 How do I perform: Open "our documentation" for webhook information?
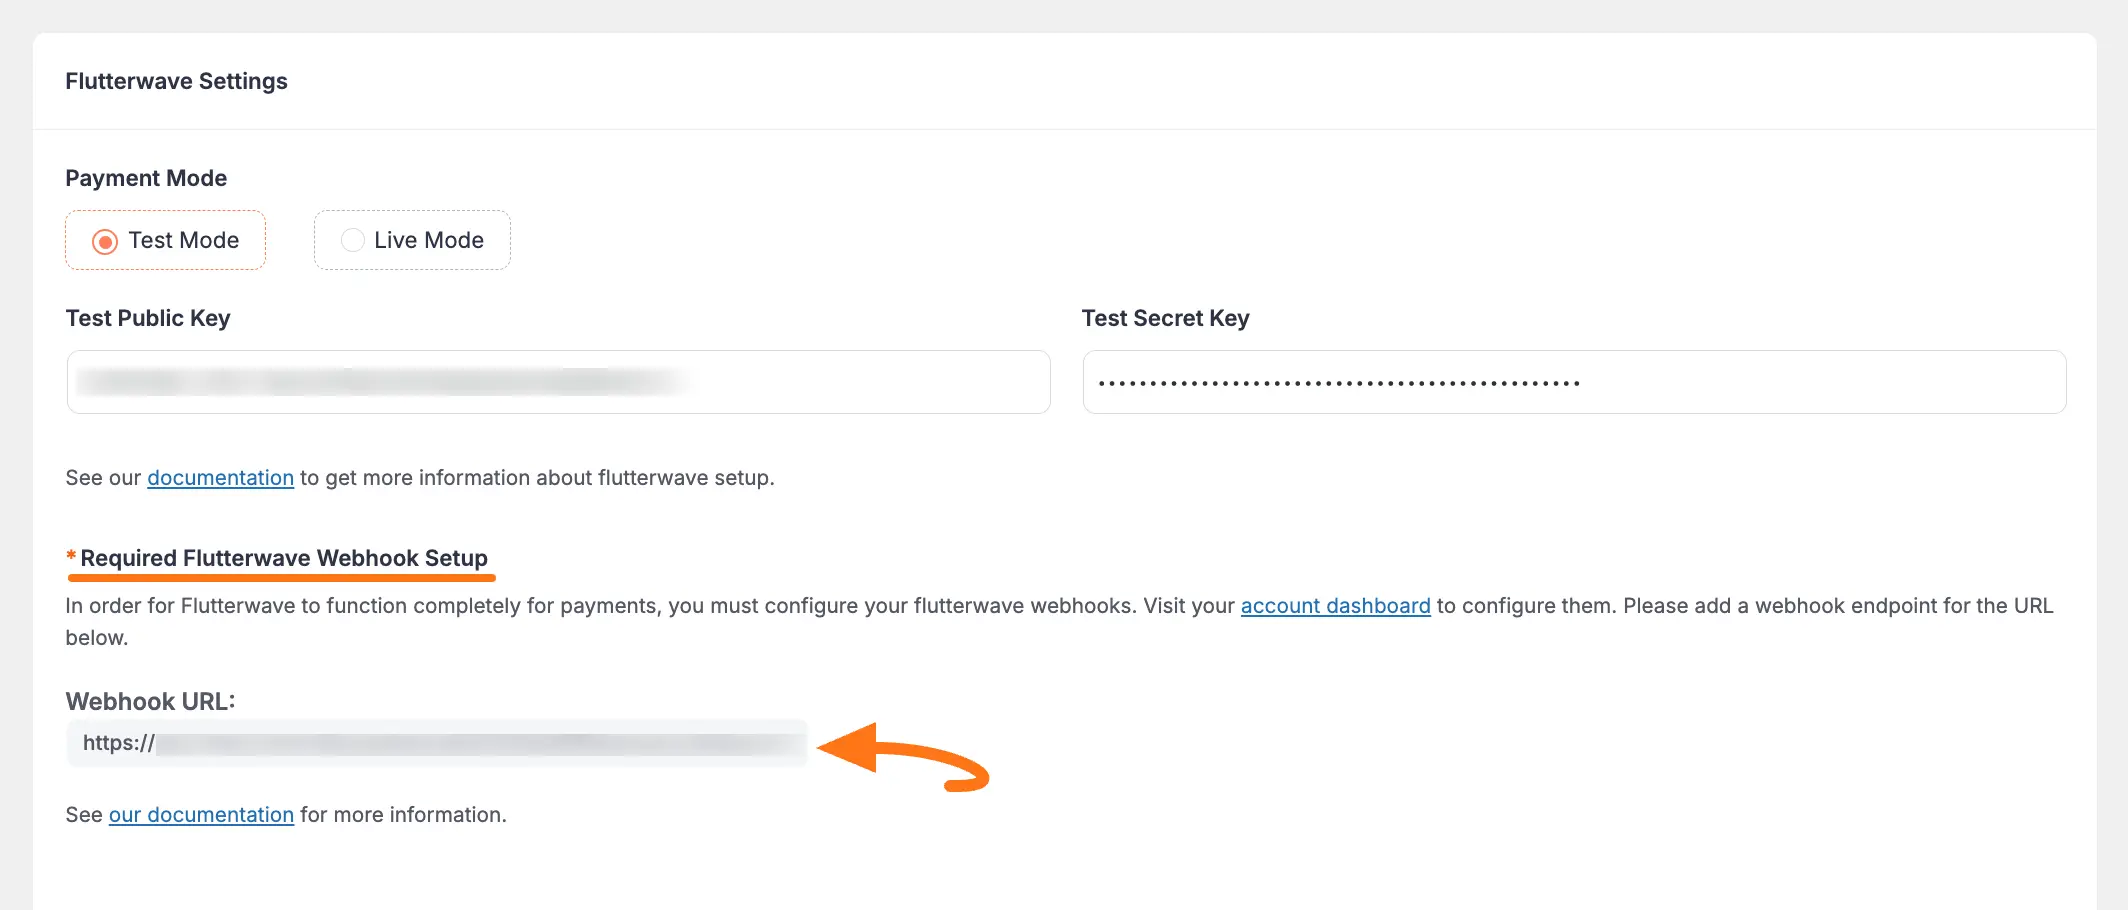[201, 815]
